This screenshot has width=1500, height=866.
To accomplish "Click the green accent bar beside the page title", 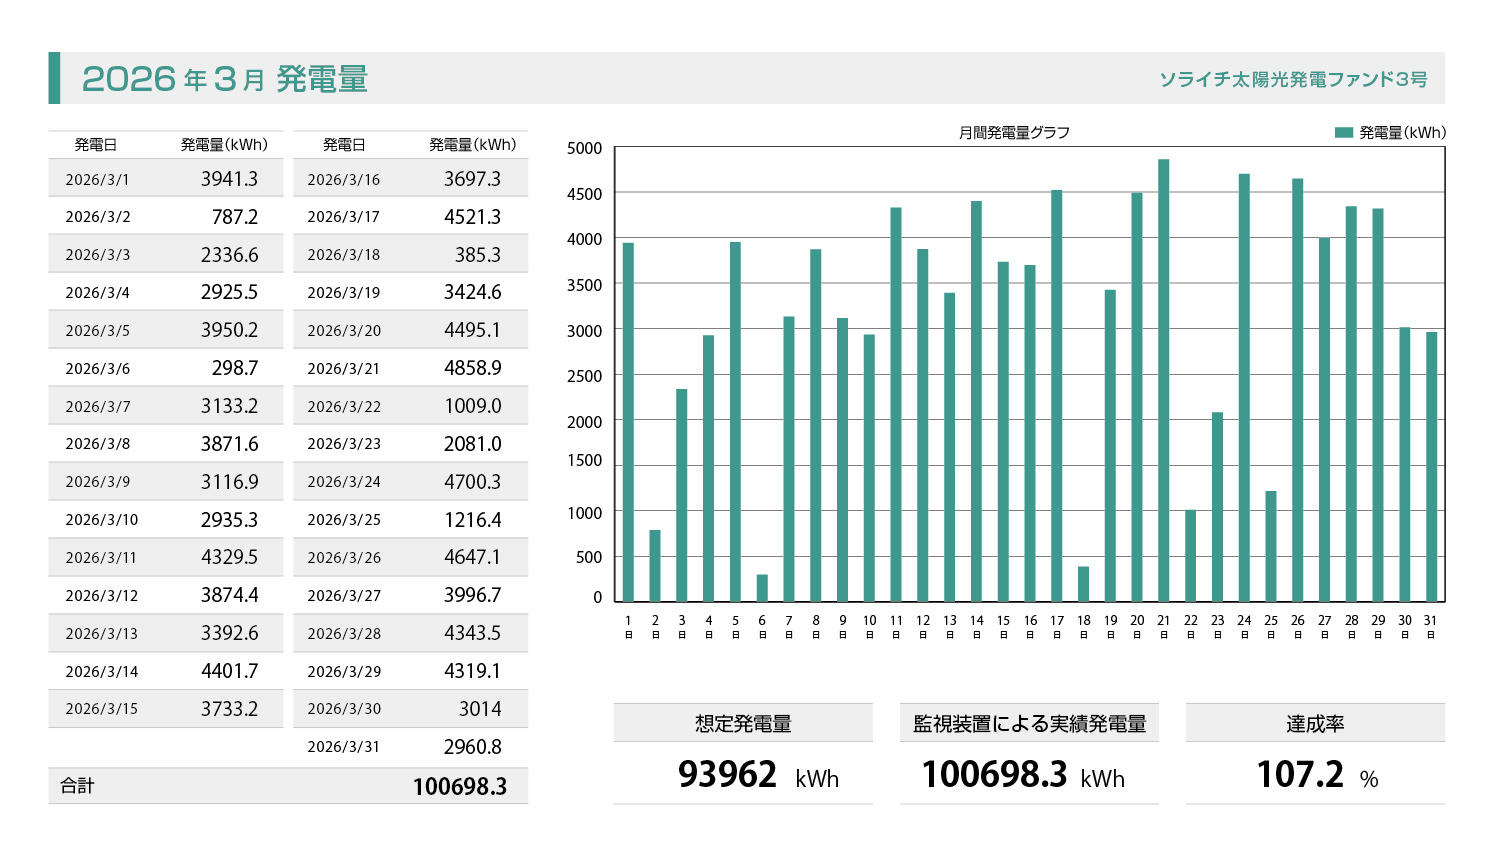I will (54, 78).
